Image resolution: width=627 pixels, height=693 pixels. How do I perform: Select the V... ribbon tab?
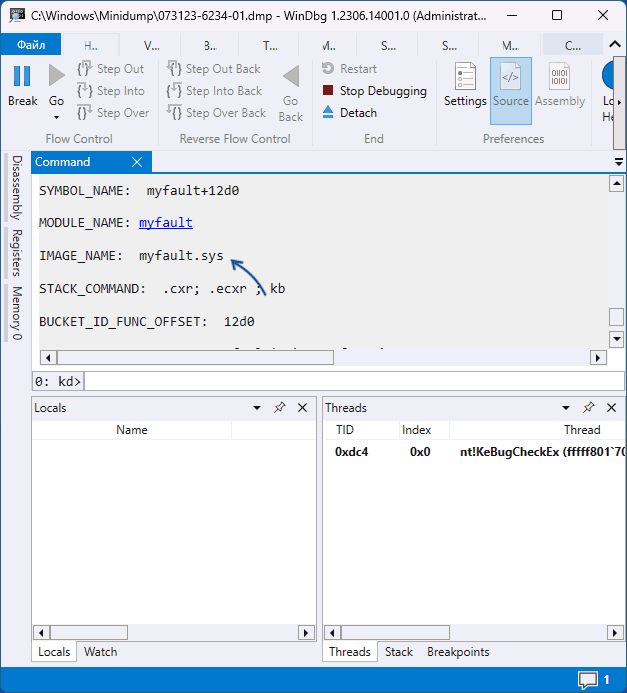[152, 45]
